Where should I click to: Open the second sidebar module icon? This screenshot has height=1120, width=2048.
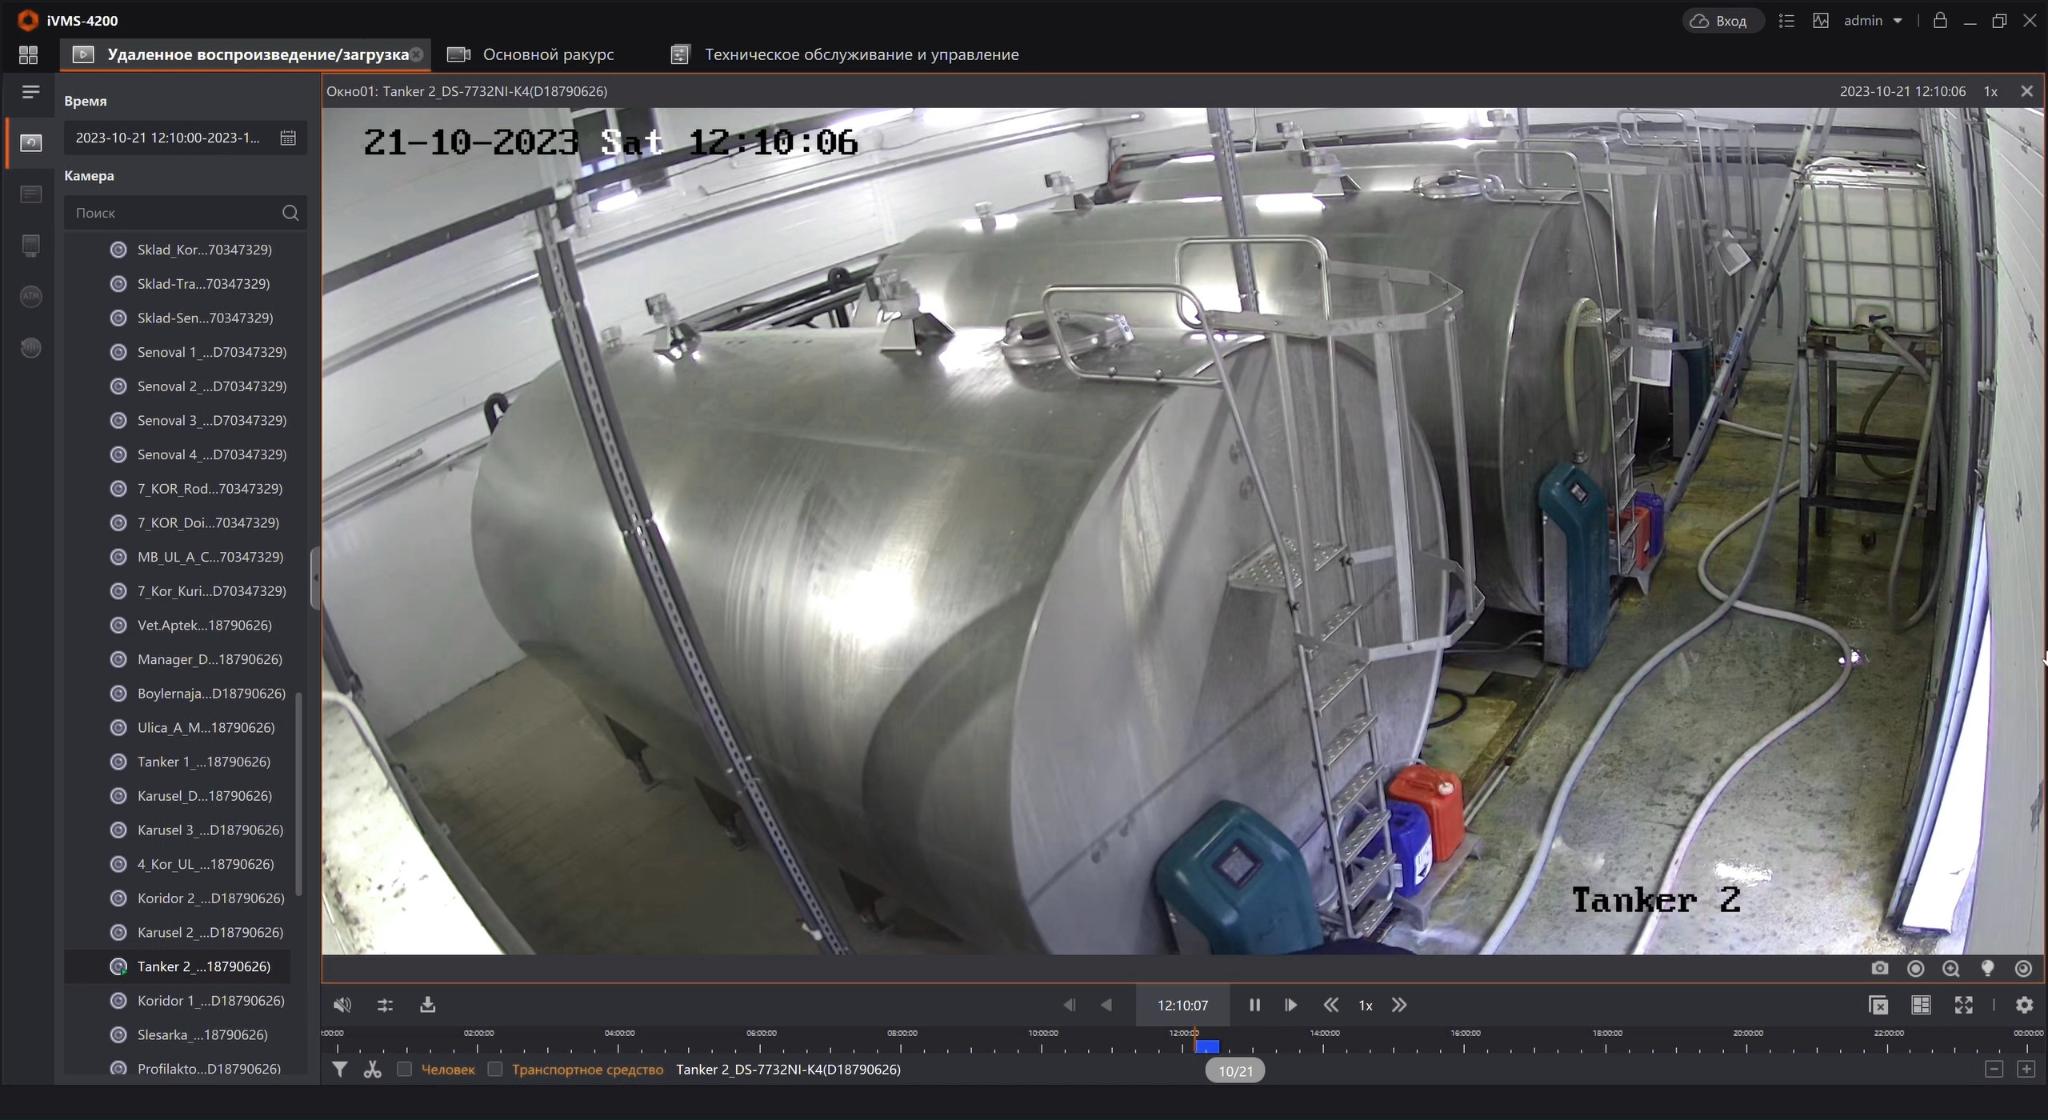31,194
